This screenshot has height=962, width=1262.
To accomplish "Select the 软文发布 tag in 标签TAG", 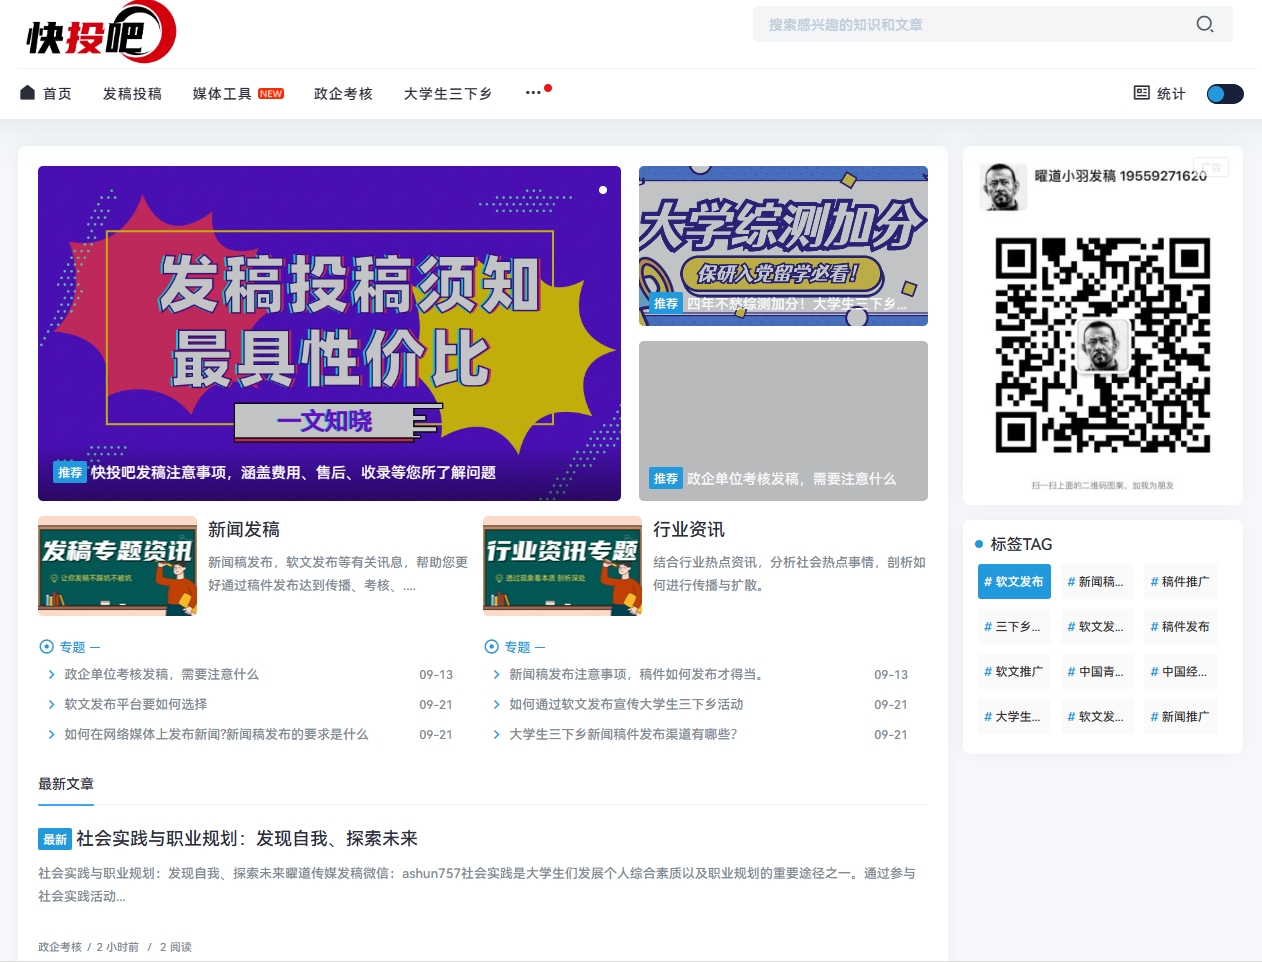I will coord(1014,581).
